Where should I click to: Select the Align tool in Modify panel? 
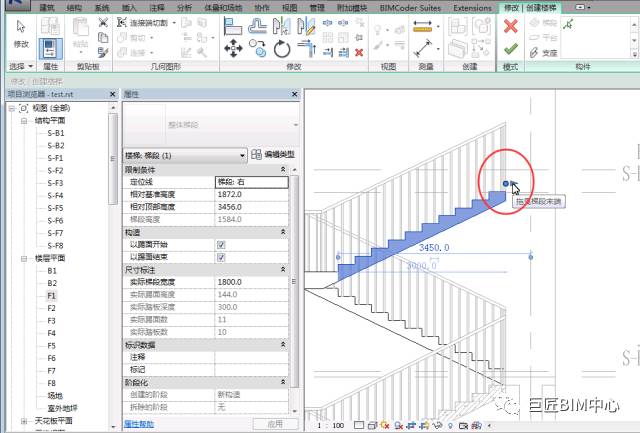pyautogui.click(x=233, y=26)
